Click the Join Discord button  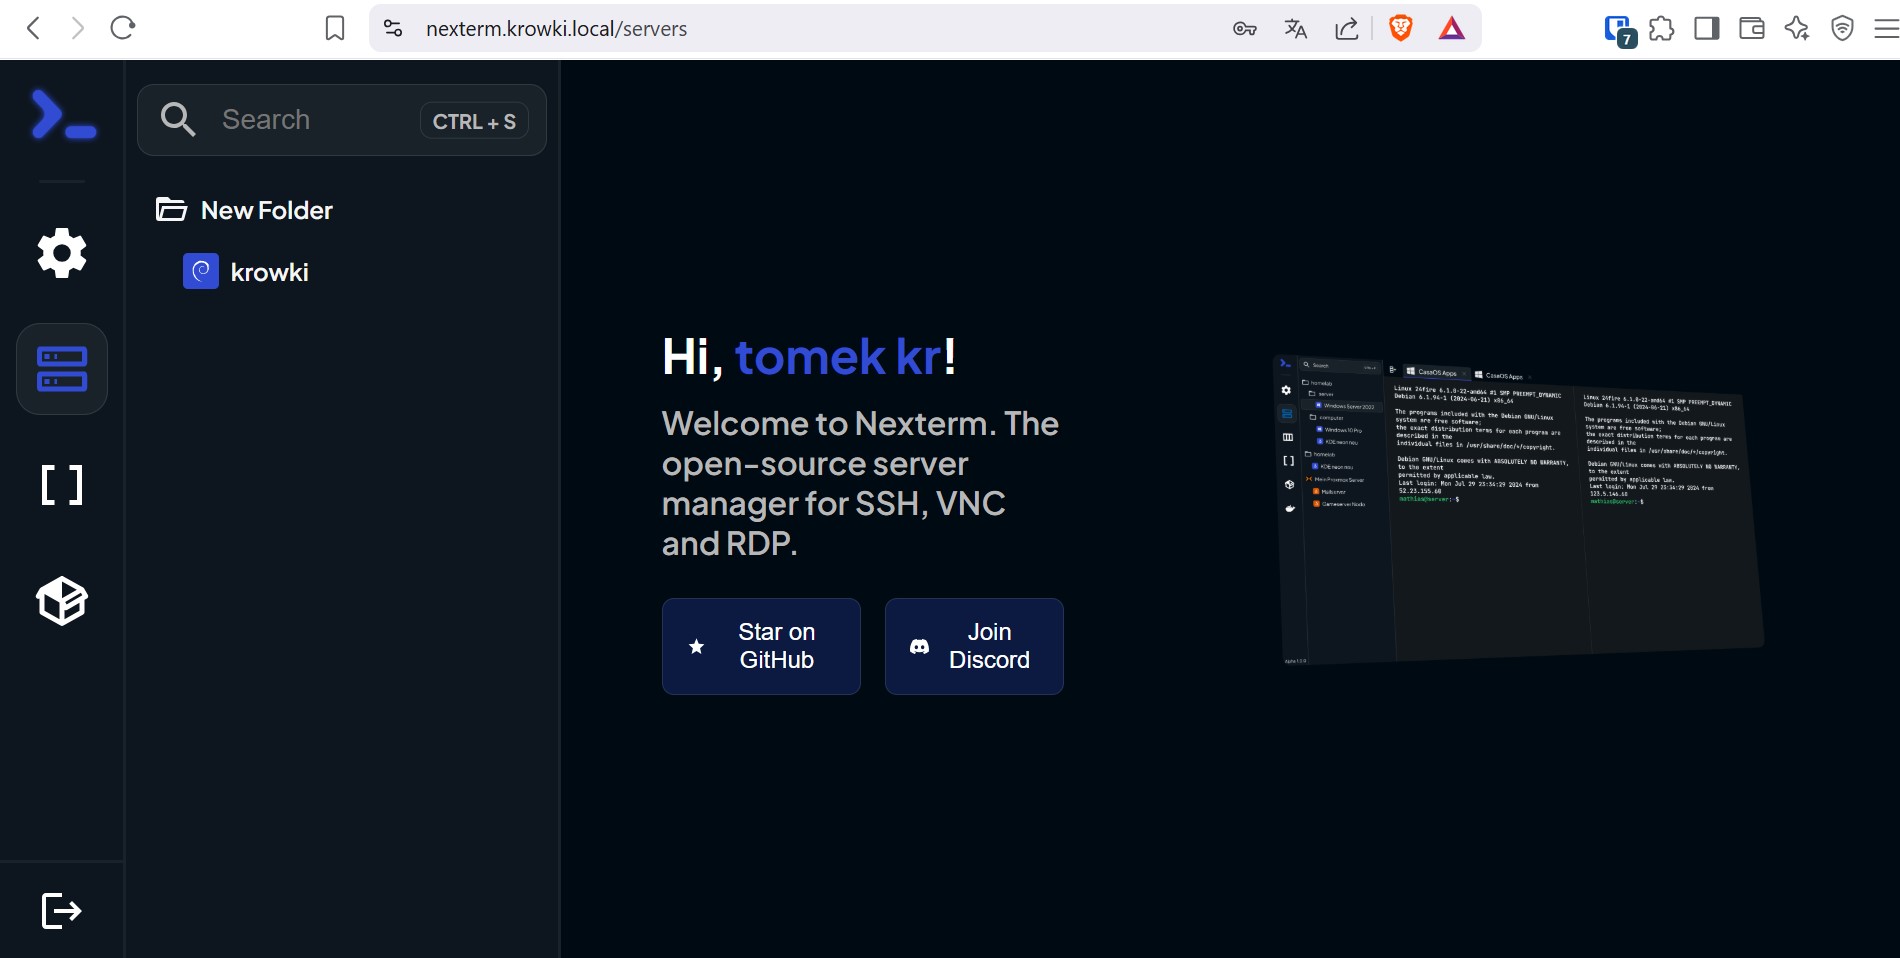(974, 646)
